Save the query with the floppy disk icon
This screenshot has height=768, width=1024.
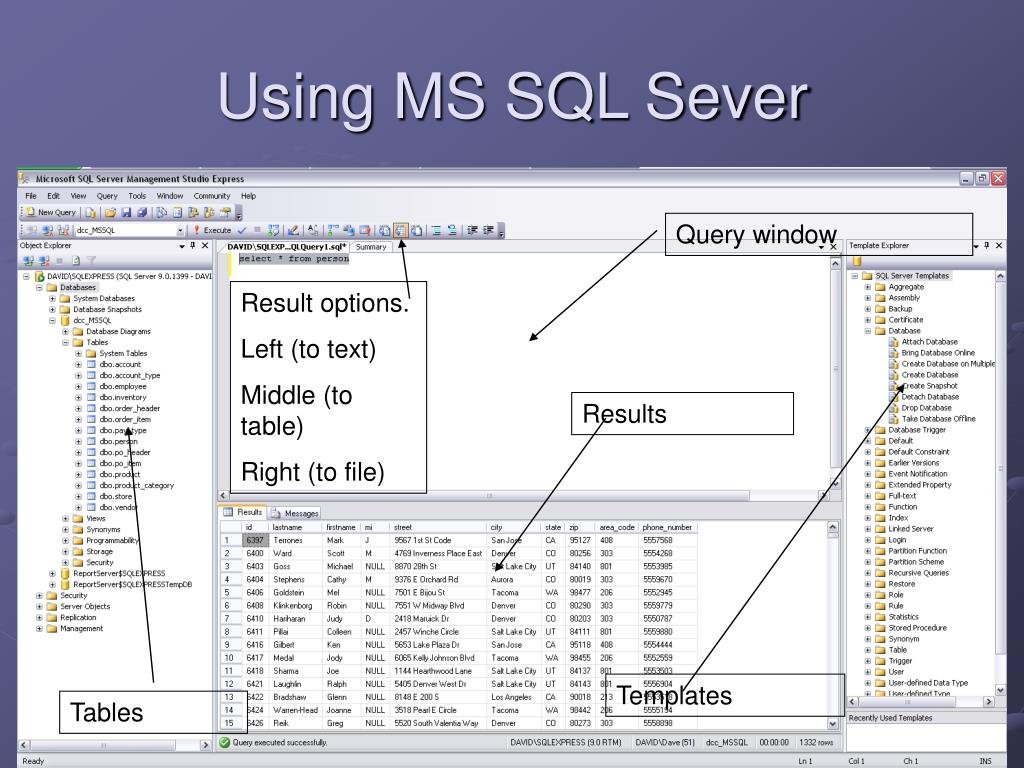coord(126,212)
